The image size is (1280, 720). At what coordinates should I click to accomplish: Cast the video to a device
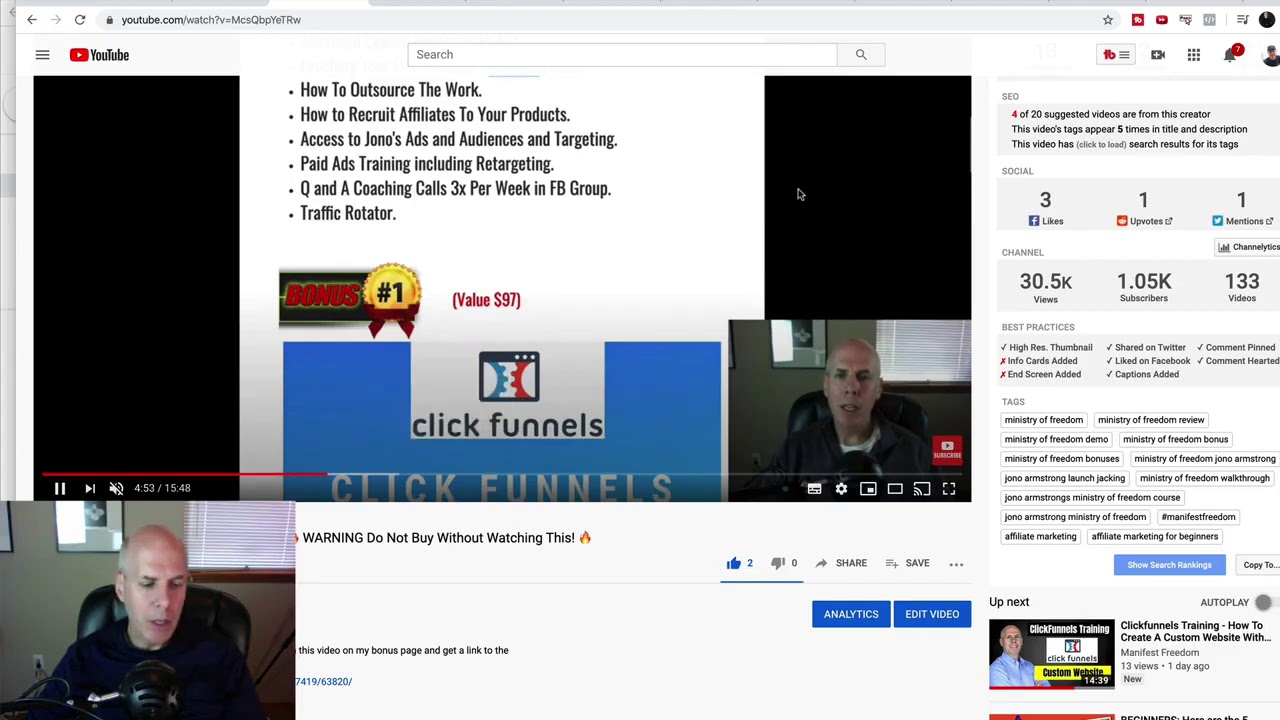[x=922, y=488]
